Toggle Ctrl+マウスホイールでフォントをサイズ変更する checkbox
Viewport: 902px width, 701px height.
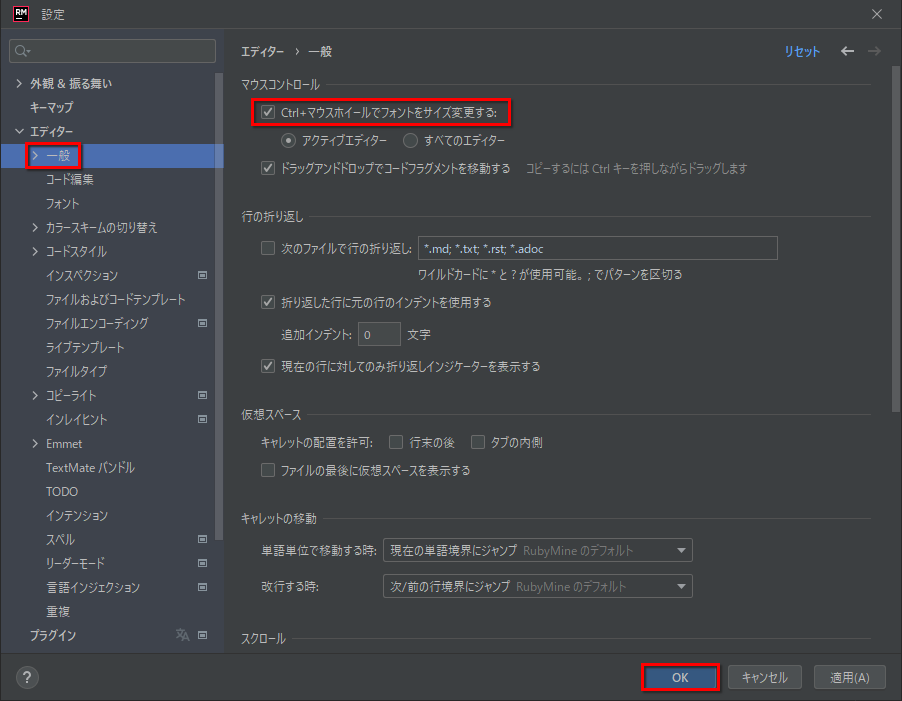click(x=268, y=112)
